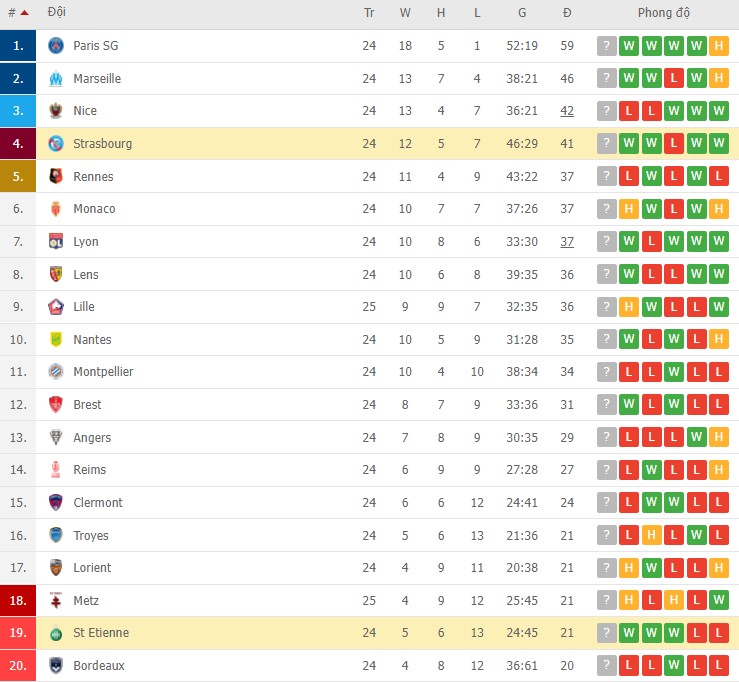Click the Tr matches played header

pyautogui.click(x=369, y=14)
